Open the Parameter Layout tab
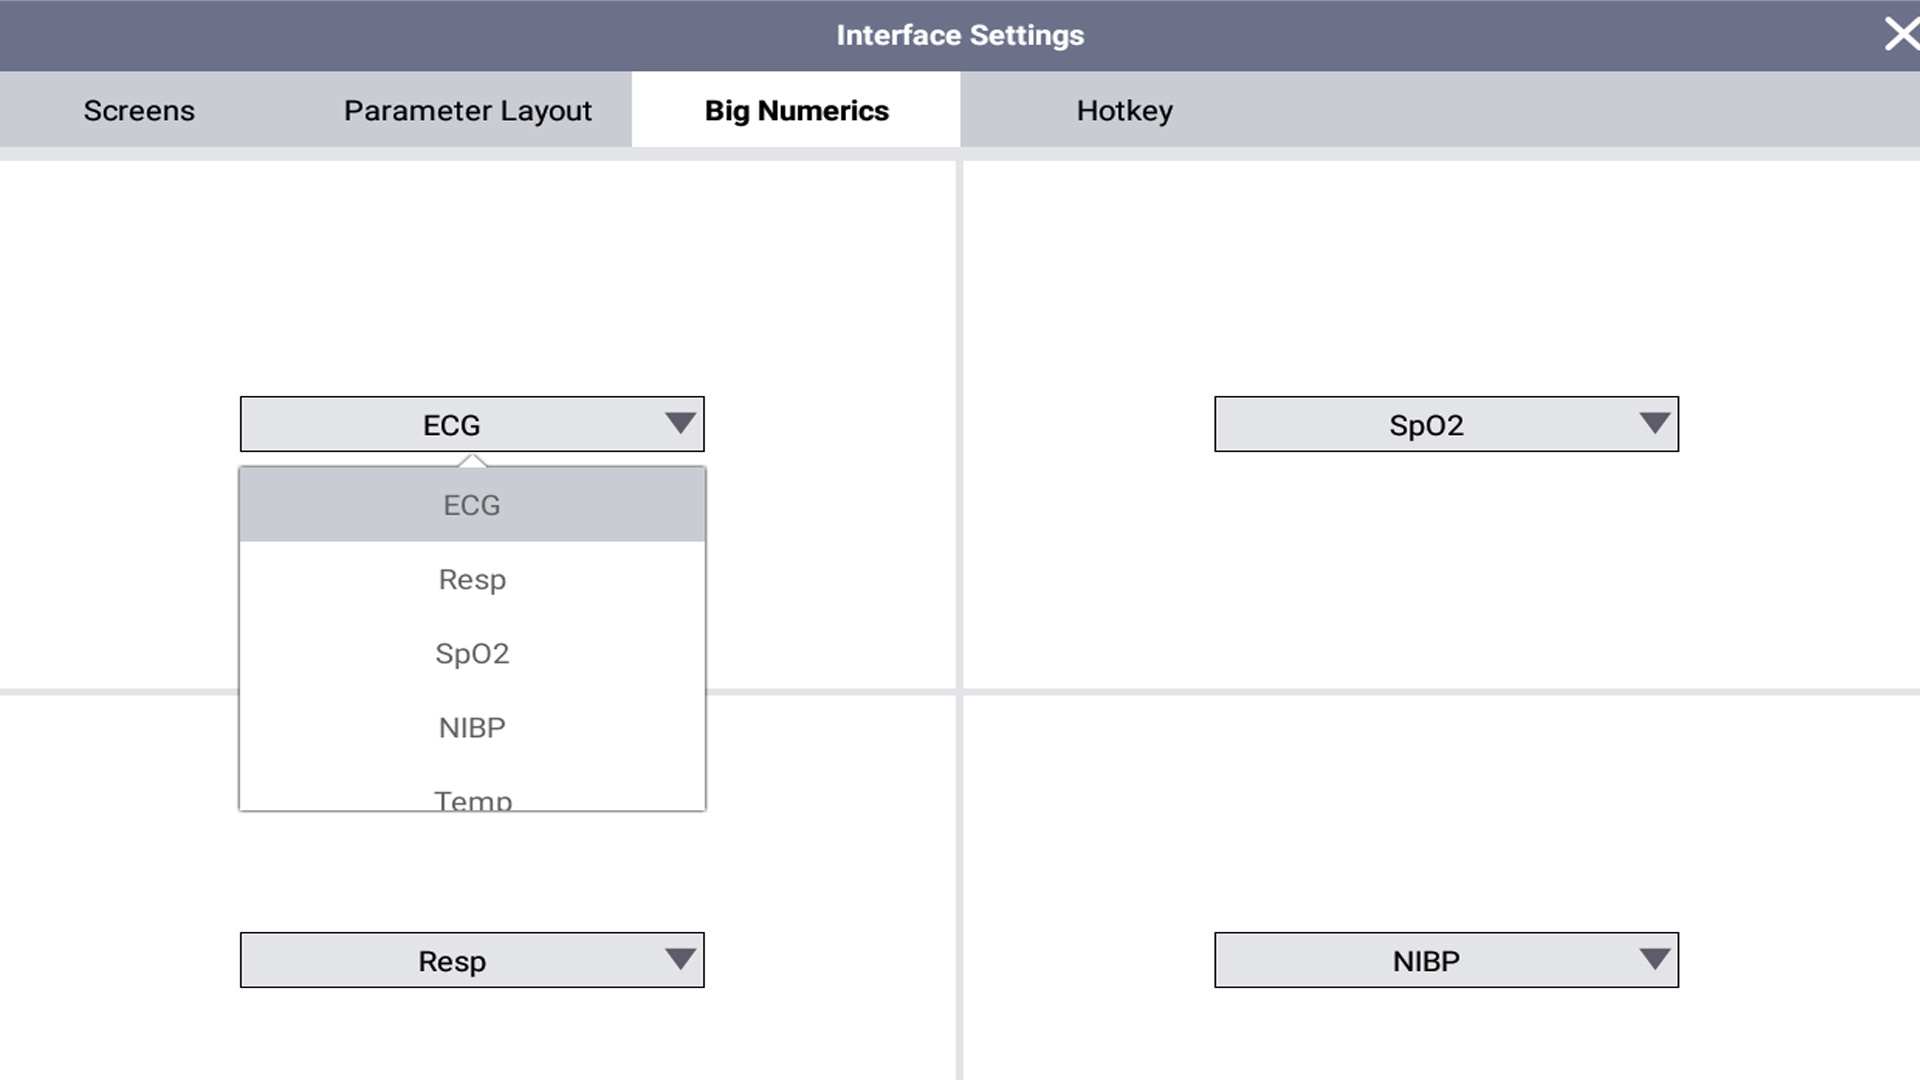This screenshot has width=1920, height=1080. [467, 110]
